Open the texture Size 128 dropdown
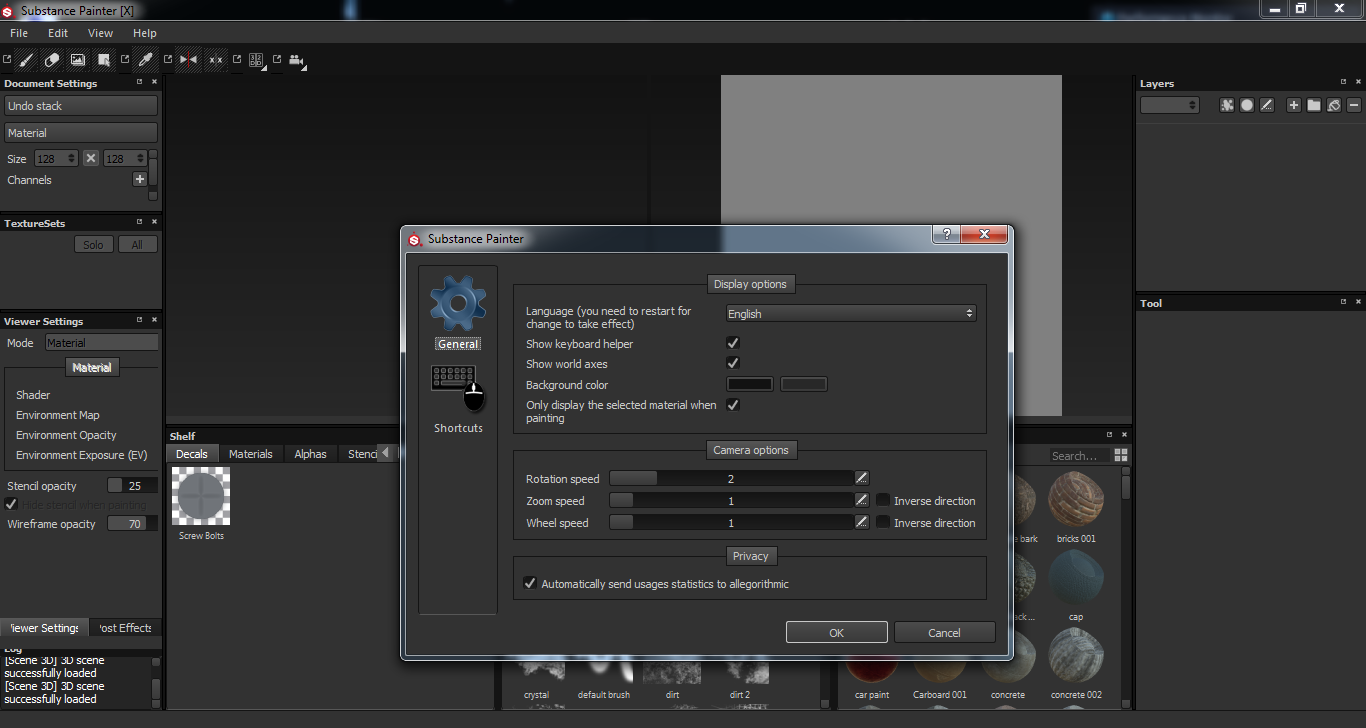This screenshot has height=728, width=1366. pyautogui.click(x=56, y=158)
